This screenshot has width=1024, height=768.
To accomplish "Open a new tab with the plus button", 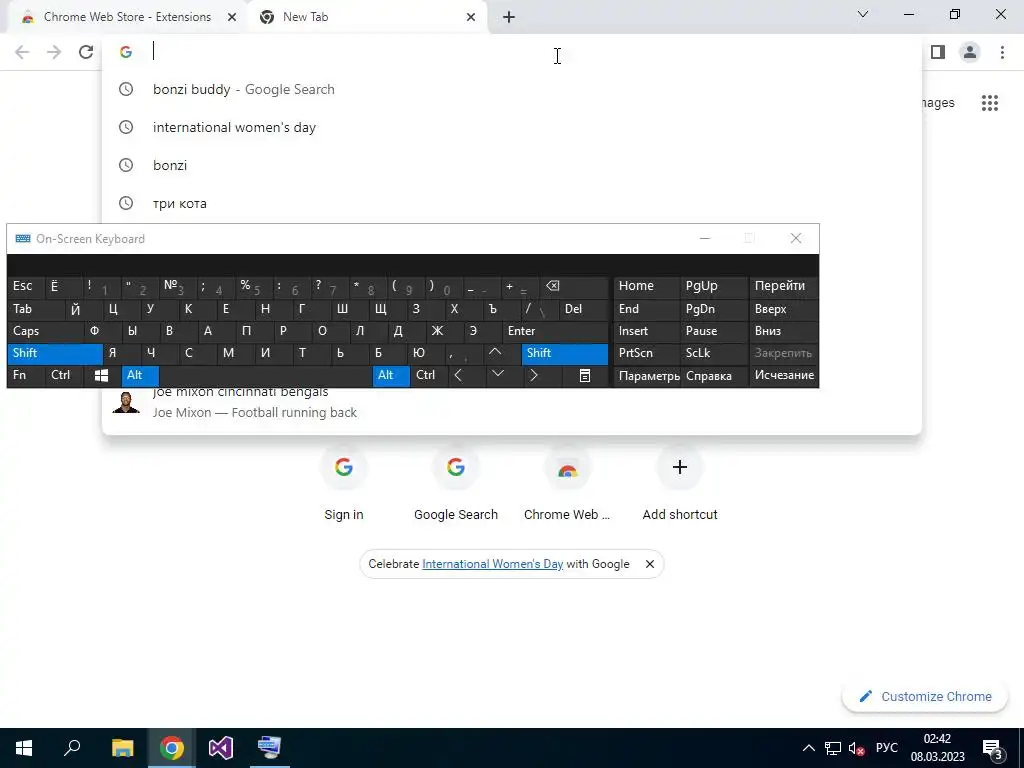I will click(509, 17).
